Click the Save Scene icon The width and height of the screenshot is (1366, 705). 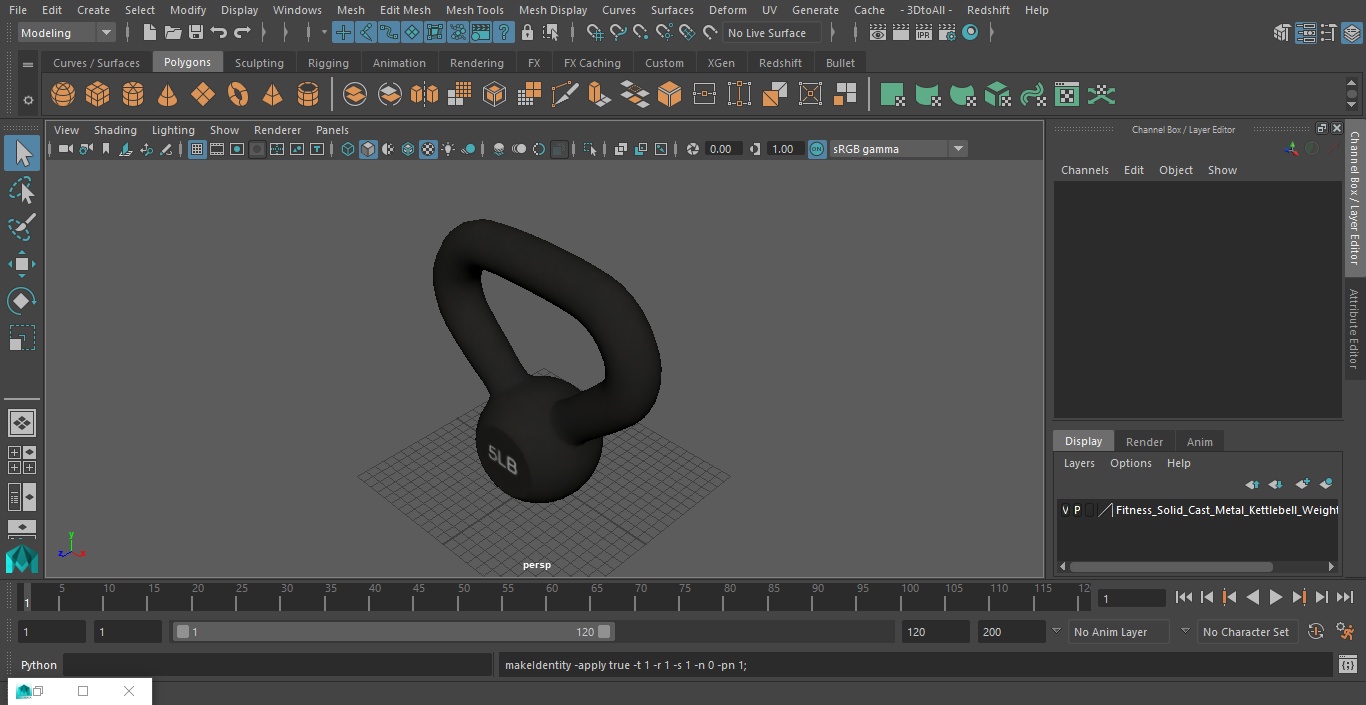196,33
